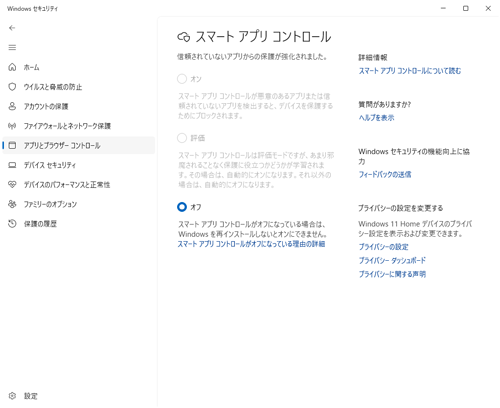Viewport: 500px width, 408px height.
Task: Click the window icon for アプリとブラウザー コントロール
Action: (x=12, y=145)
